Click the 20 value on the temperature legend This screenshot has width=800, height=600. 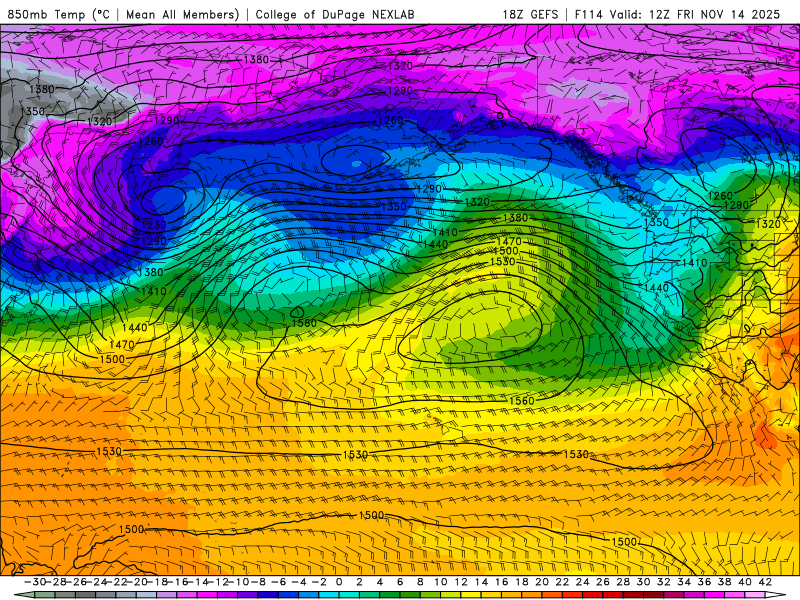542,582
